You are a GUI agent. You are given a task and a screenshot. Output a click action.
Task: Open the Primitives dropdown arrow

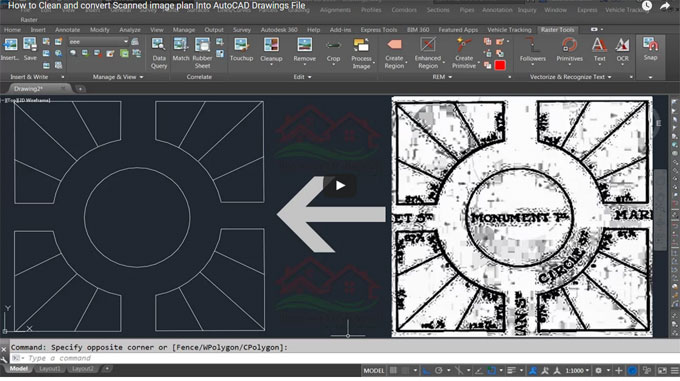pyautogui.click(x=569, y=65)
